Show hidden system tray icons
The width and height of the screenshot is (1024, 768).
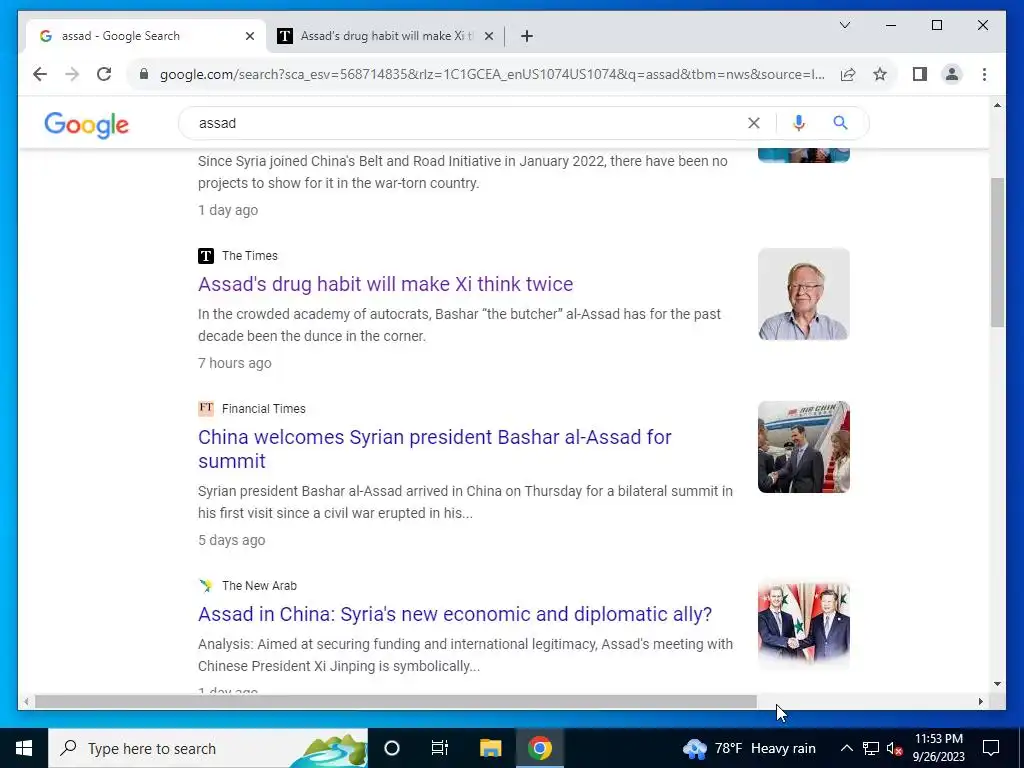(x=846, y=748)
